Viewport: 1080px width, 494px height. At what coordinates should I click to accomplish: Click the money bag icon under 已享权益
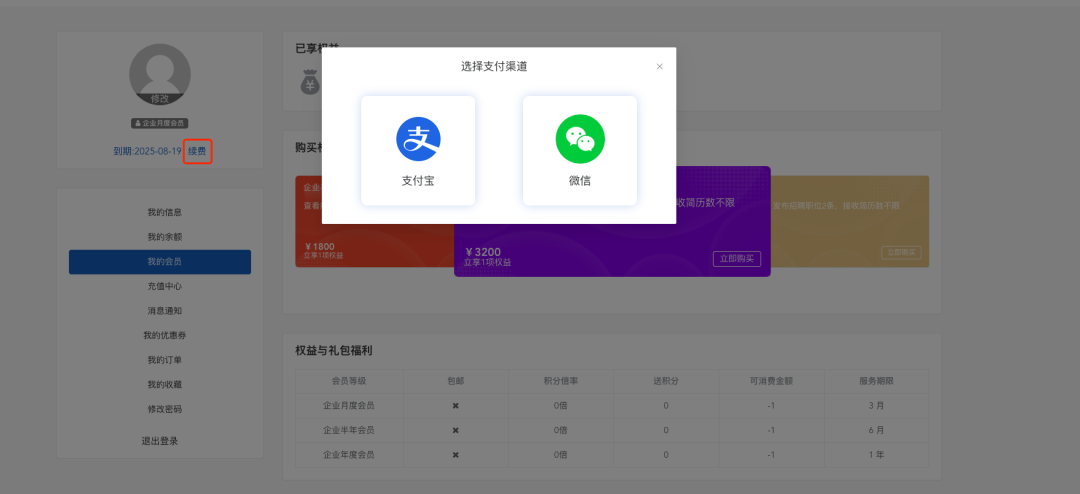[x=310, y=83]
